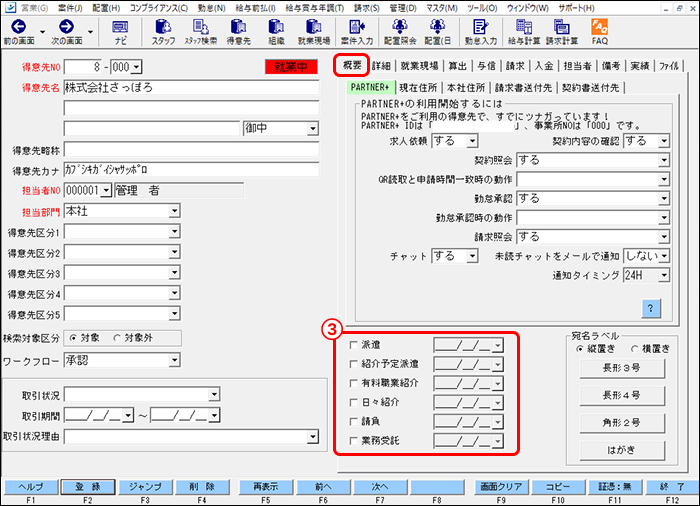
Task: Switch to the 担当者 tab
Action: coord(578,66)
